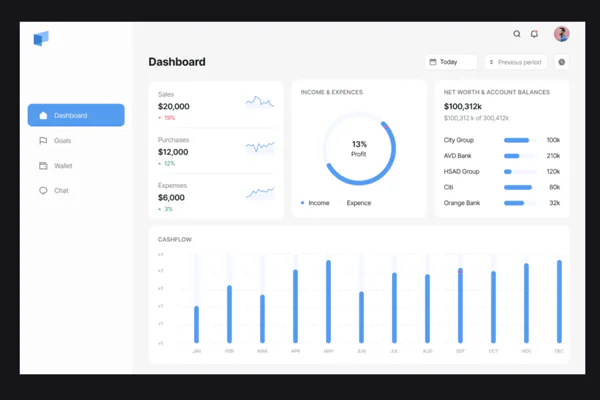Toggle the Expence legend entry
Viewport: 600px width, 400px height.
pos(357,203)
